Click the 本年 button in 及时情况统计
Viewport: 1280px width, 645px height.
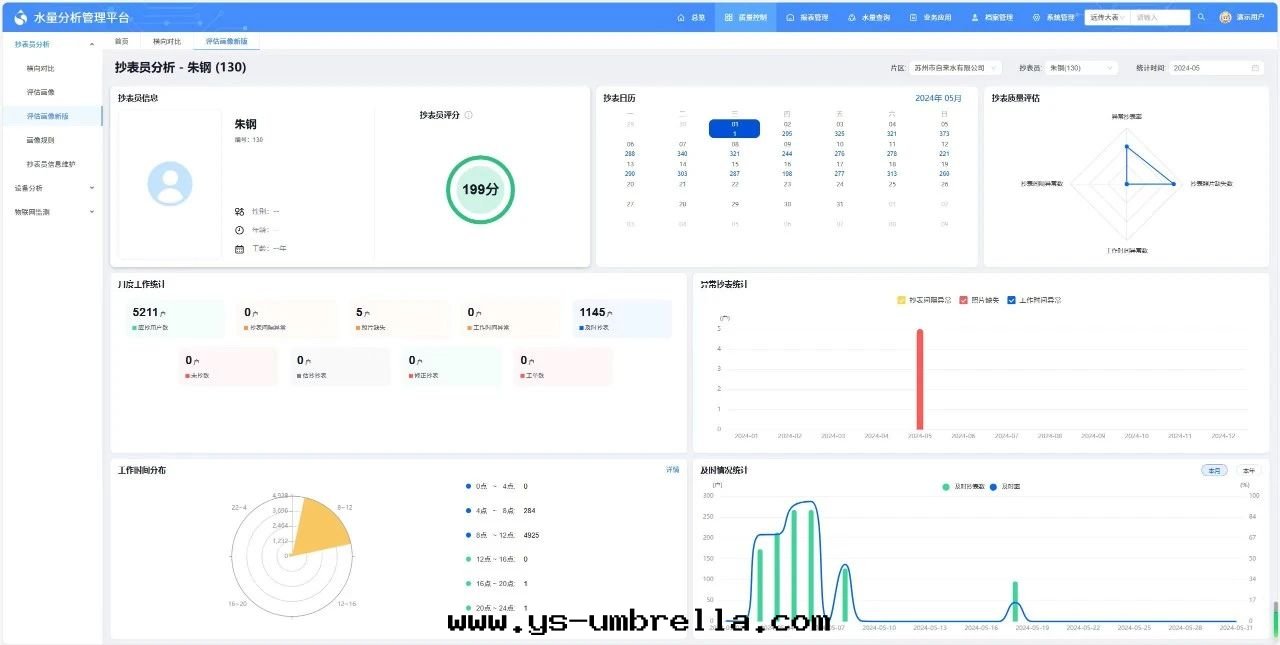pyautogui.click(x=1247, y=470)
